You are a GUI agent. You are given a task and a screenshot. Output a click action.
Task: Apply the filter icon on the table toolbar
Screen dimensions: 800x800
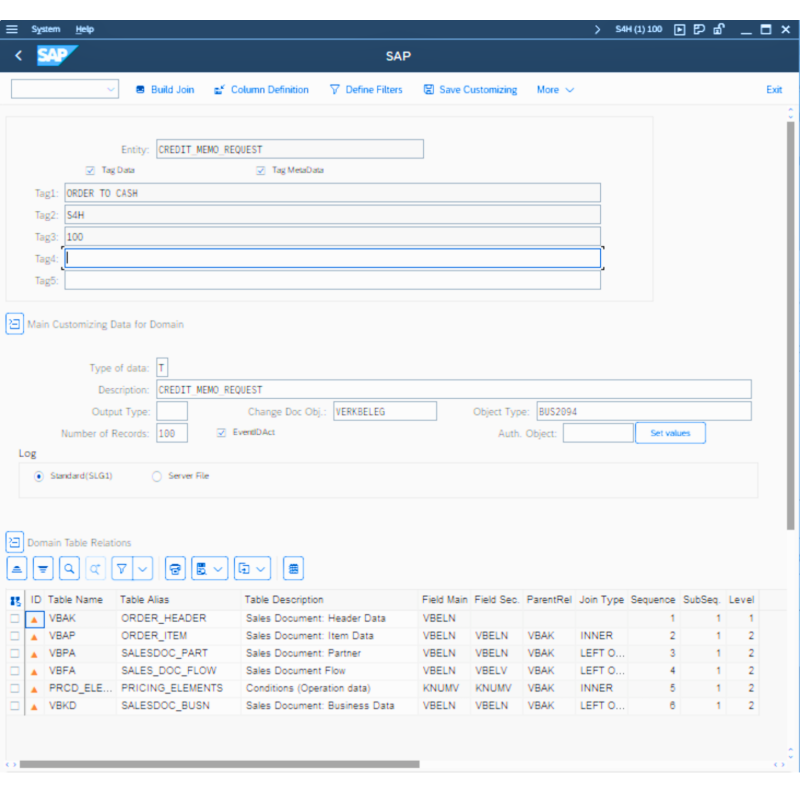(x=122, y=567)
